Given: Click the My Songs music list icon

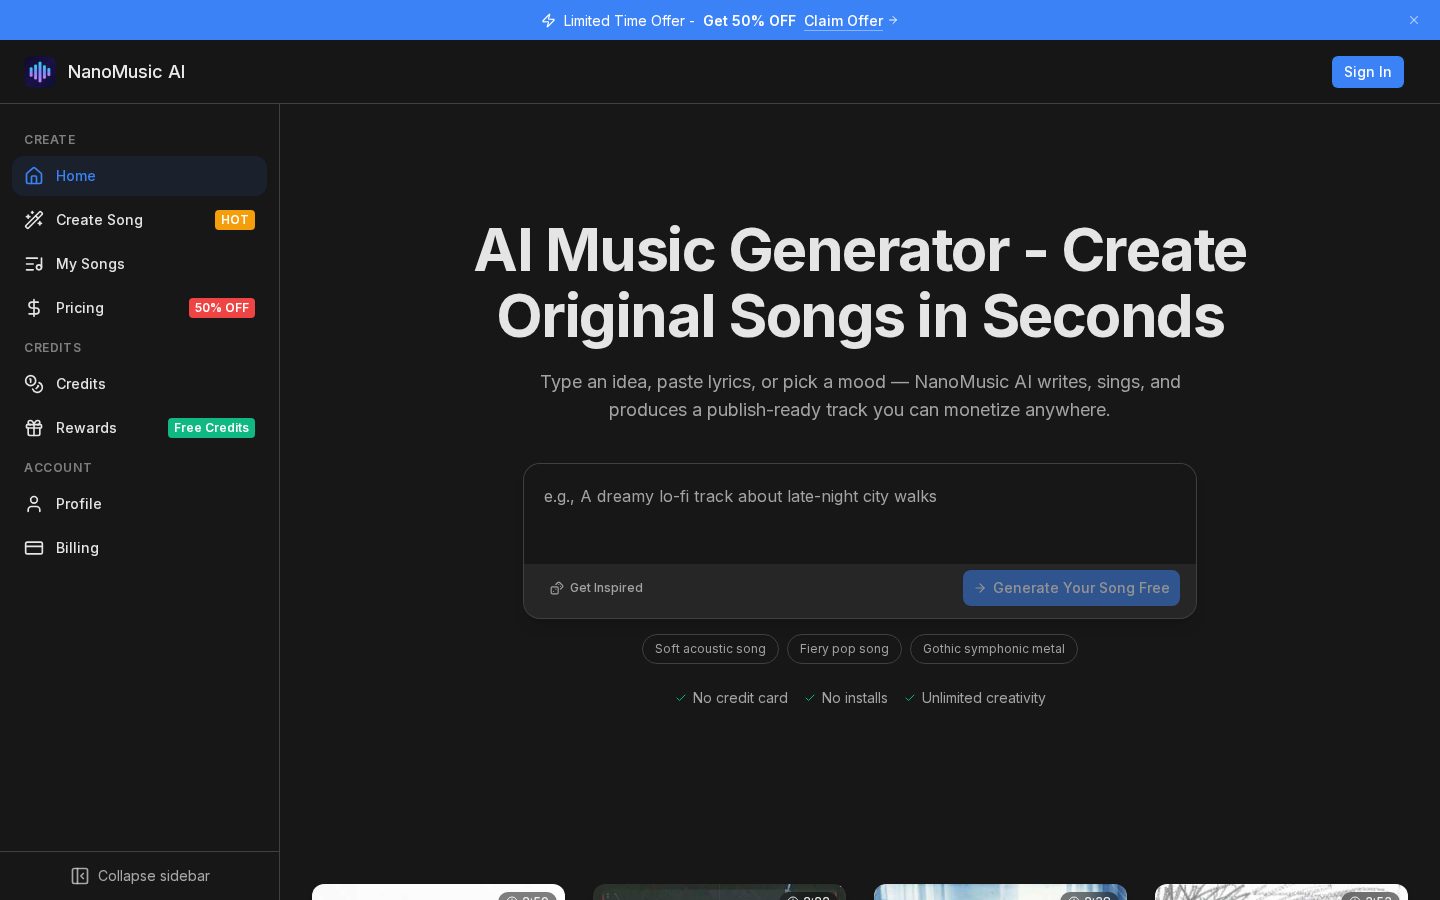Looking at the screenshot, I should pyautogui.click(x=34, y=264).
